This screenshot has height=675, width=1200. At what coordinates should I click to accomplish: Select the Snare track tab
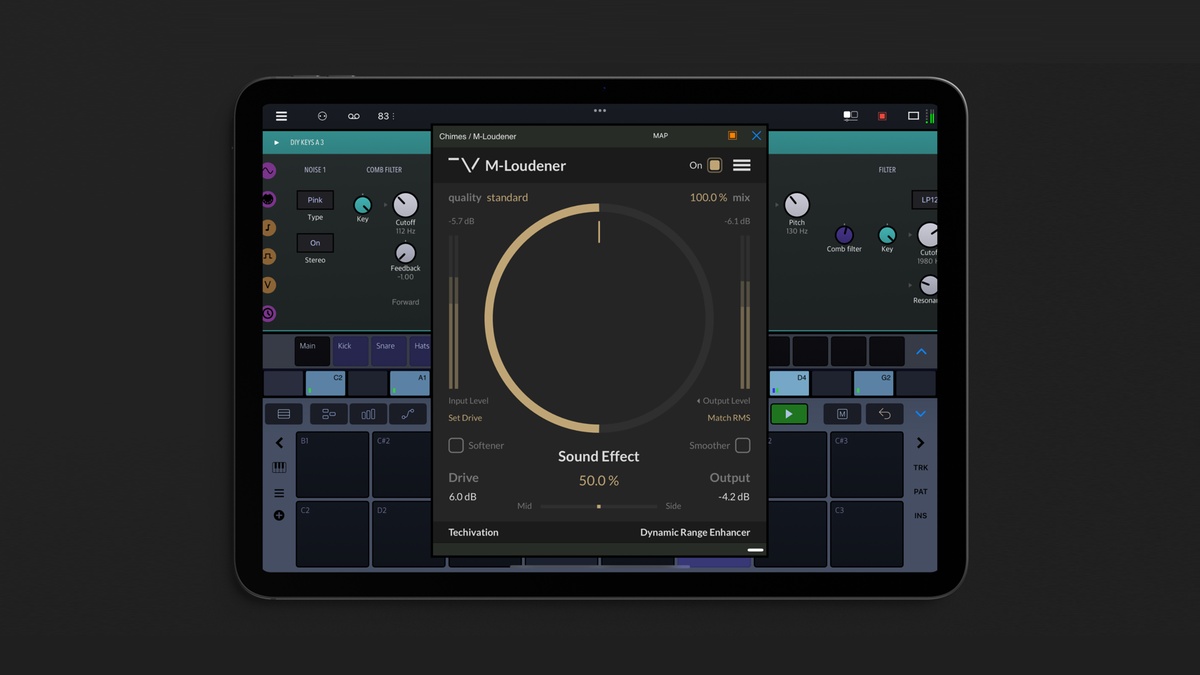pos(389,351)
